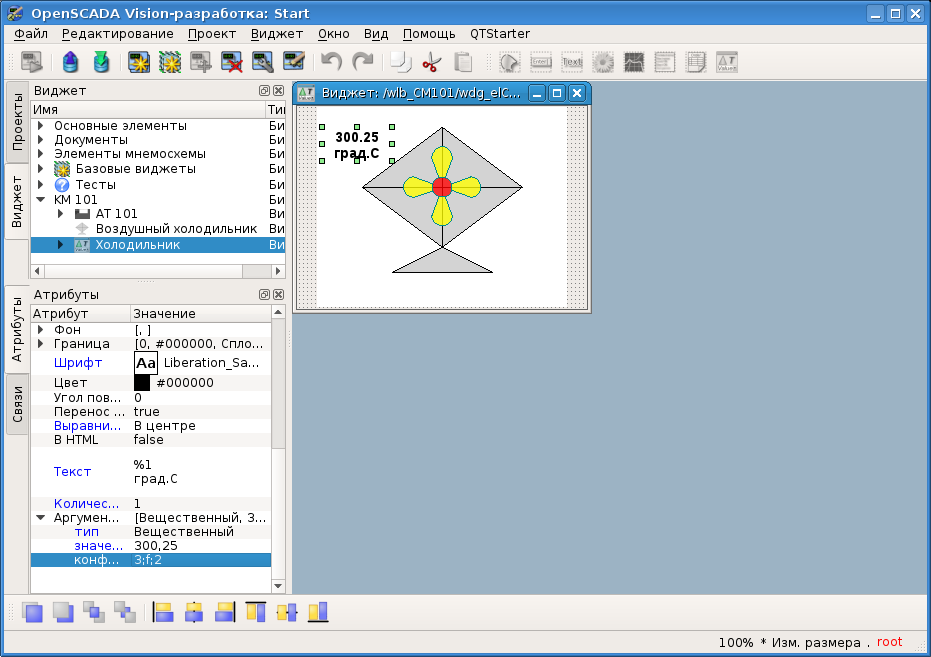
Task: Click the black Цвет color swatch
Action: [142, 382]
